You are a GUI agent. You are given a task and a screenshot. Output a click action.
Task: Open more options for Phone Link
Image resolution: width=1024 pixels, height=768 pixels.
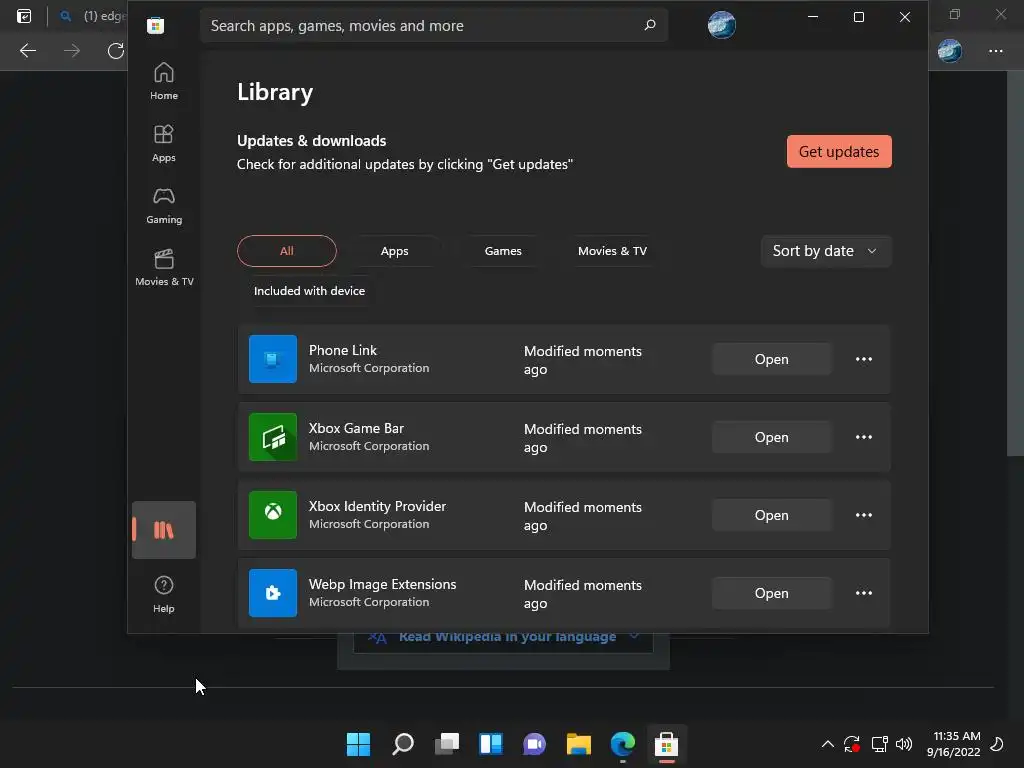tap(863, 359)
